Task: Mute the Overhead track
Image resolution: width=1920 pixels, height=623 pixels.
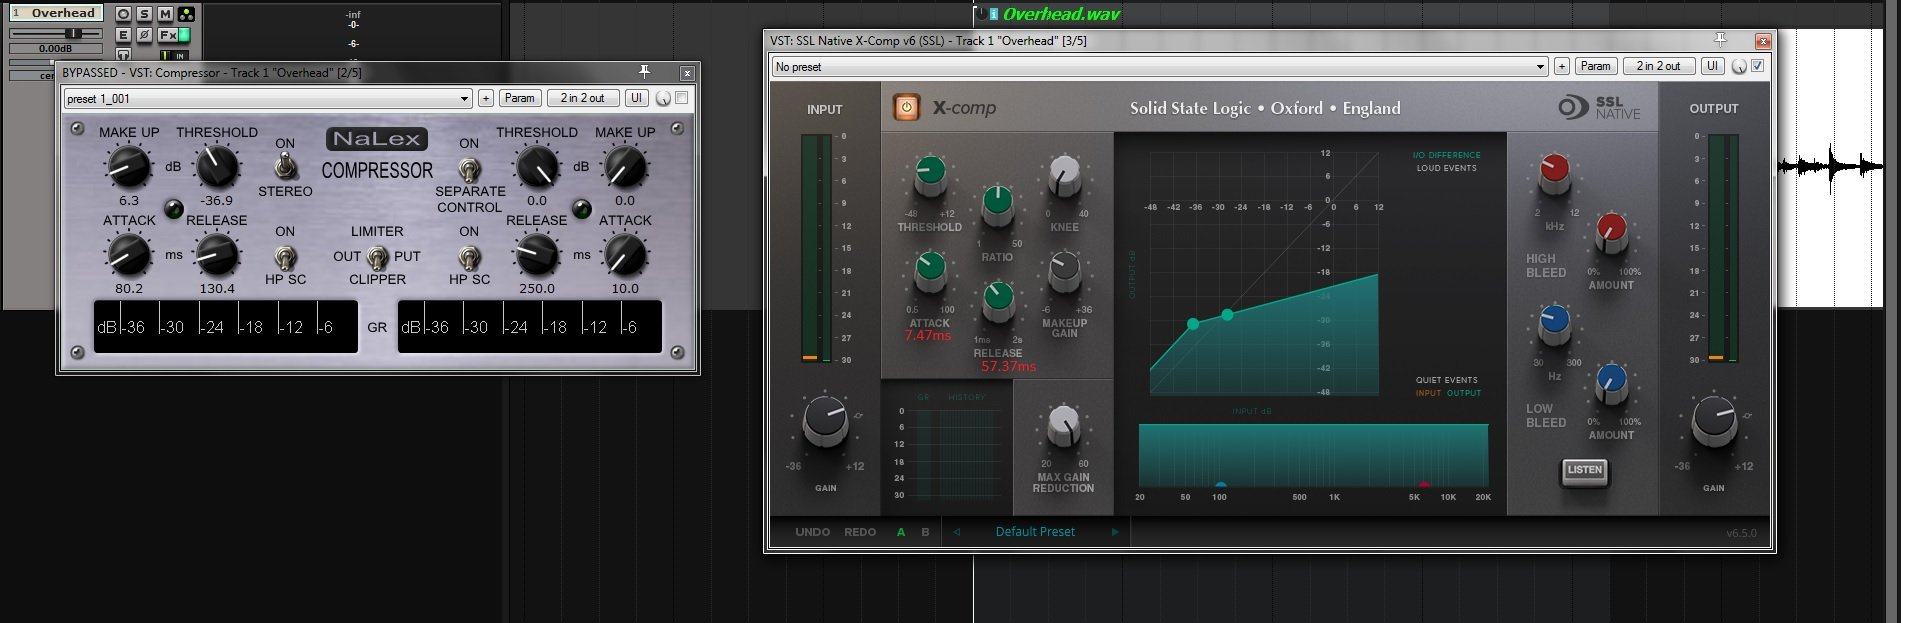Action: 165,14
